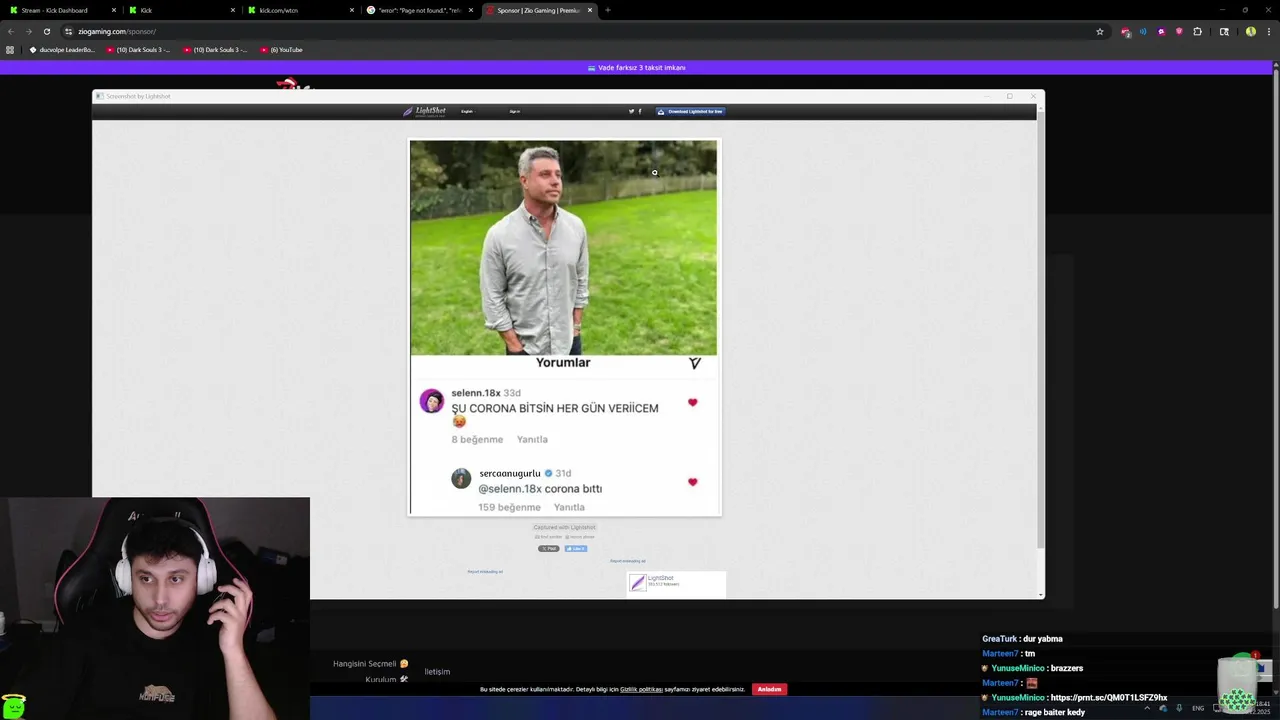The image size is (1280, 720).
Task: Open the pink shield extension
Action: click(x=1179, y=31)
